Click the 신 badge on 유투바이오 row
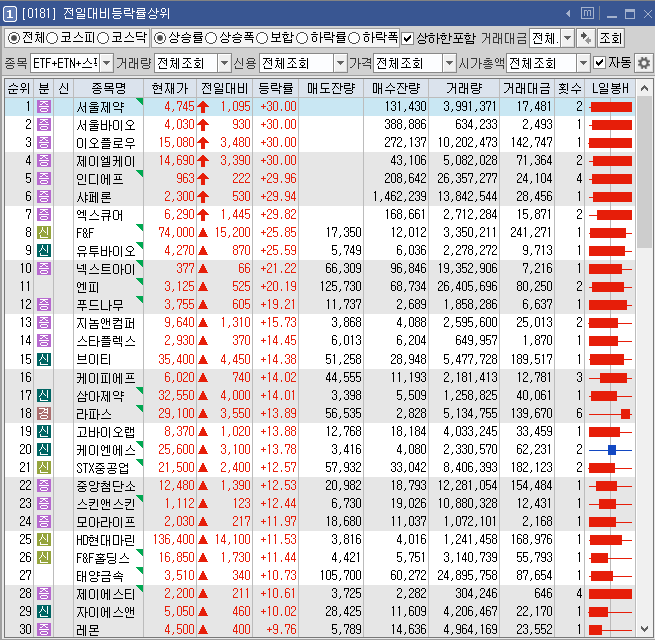 pyautogui.click(x=44, y=250)
